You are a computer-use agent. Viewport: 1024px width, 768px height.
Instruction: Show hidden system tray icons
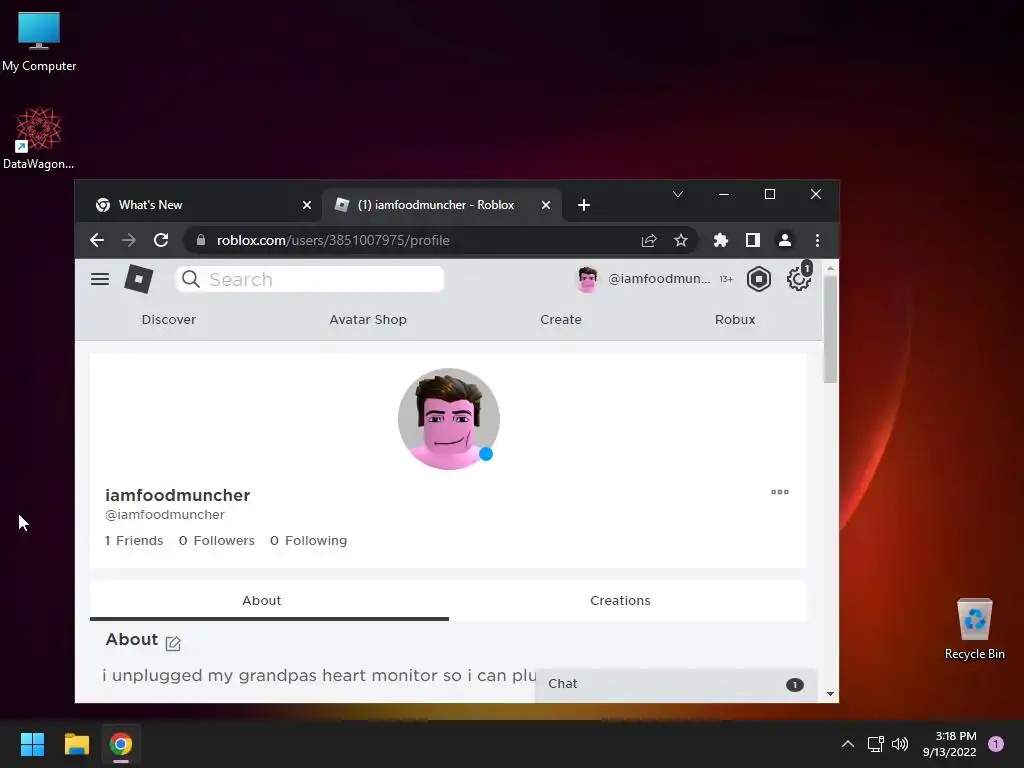(x=848, y=744)
